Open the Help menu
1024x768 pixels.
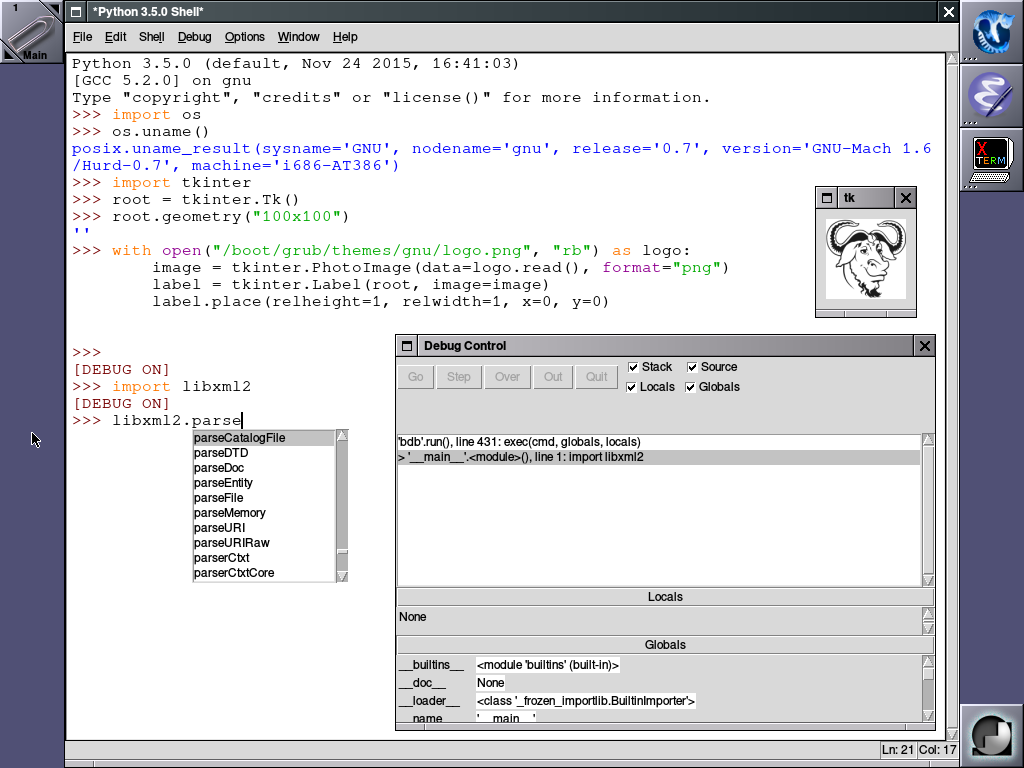345,37
